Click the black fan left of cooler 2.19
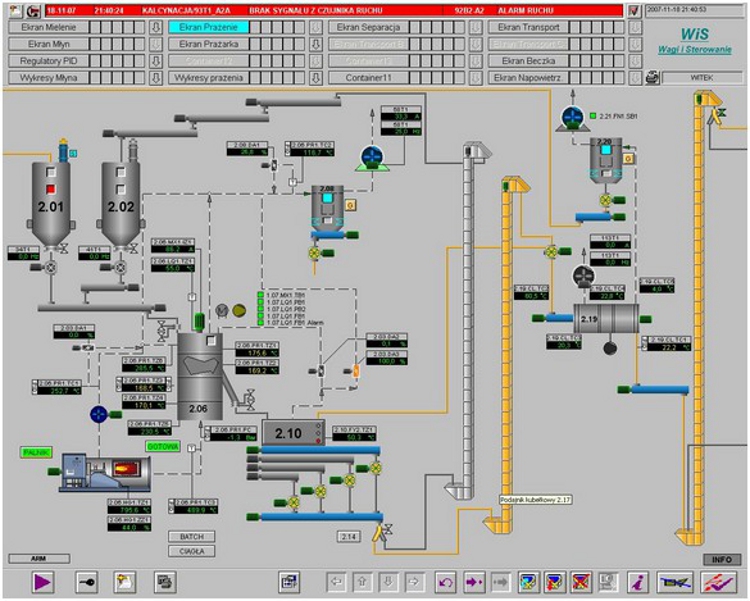 pyautogui.click(x=584, y=277)
